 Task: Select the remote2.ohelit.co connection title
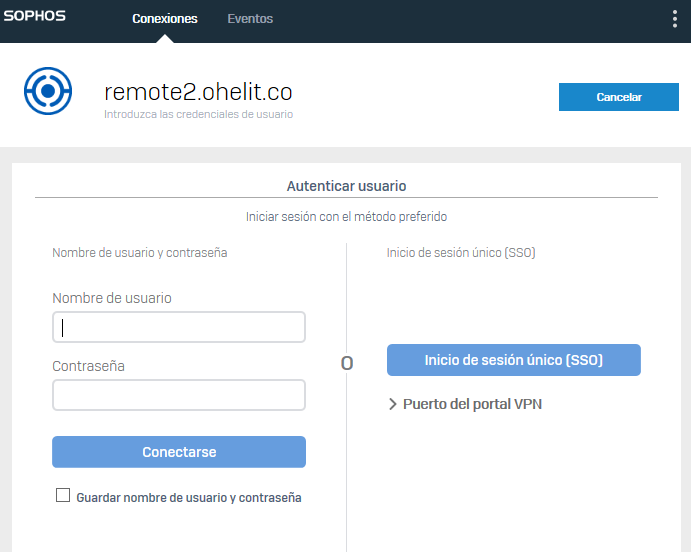(x=198, y=91)
